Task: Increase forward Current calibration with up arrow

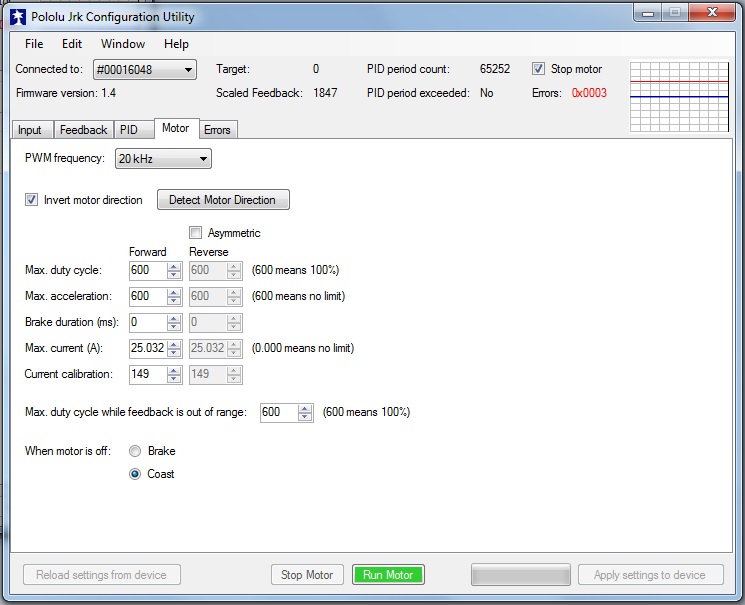Action: coord(174,370)
